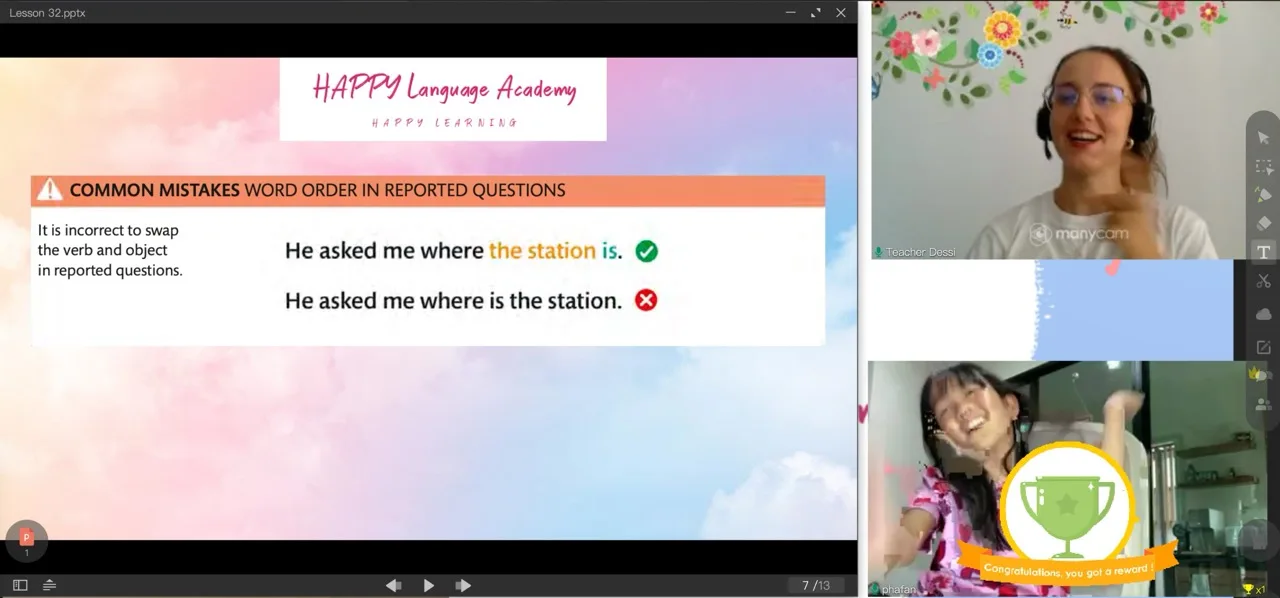This screenshot has width=1280, height=598.
Task: Click the red X after incorrect sentence
Action: pos(646,300)
